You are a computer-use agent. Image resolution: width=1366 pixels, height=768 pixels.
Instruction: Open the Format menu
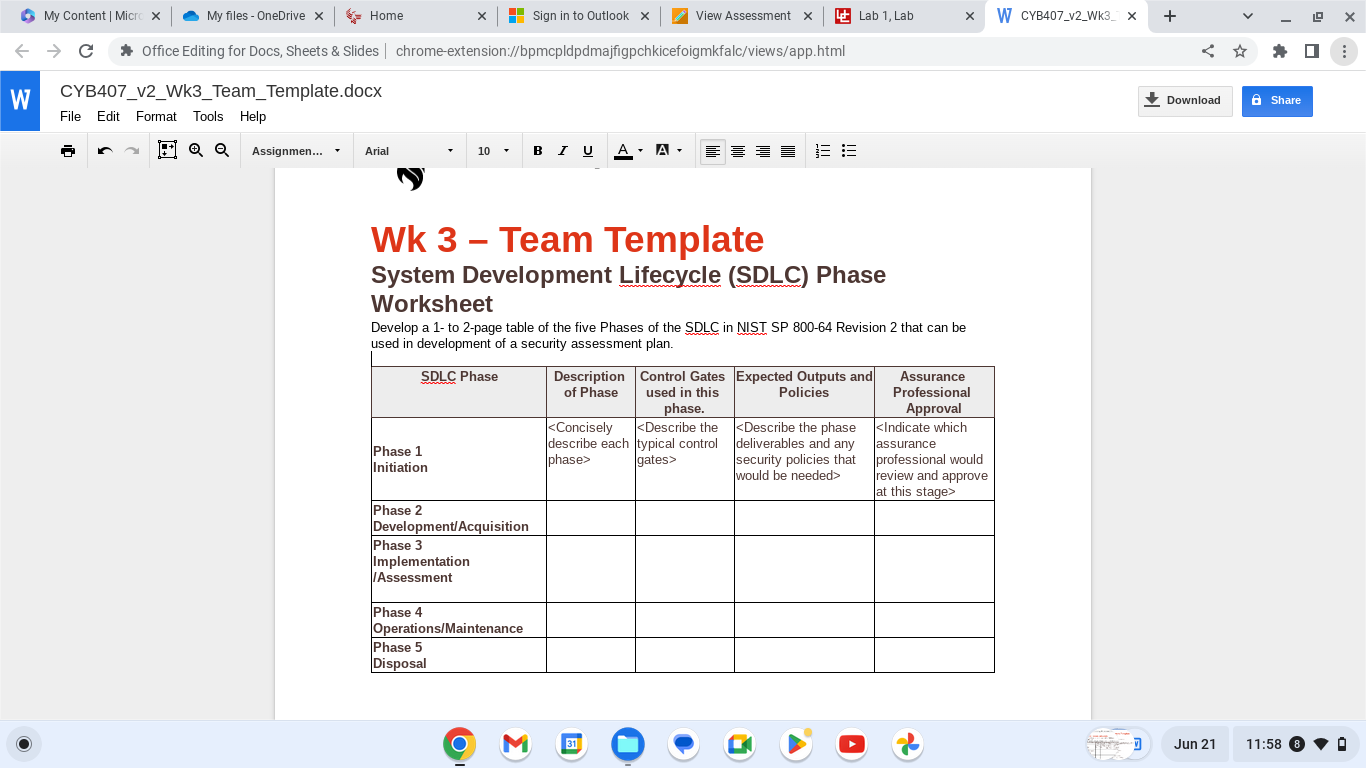click(156, 116)
